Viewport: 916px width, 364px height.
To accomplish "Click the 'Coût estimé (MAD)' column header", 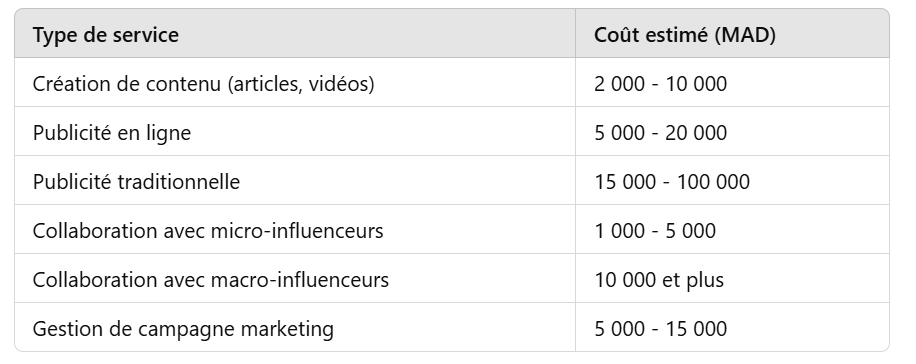I will pyautogui.click(x=732, y=33).
